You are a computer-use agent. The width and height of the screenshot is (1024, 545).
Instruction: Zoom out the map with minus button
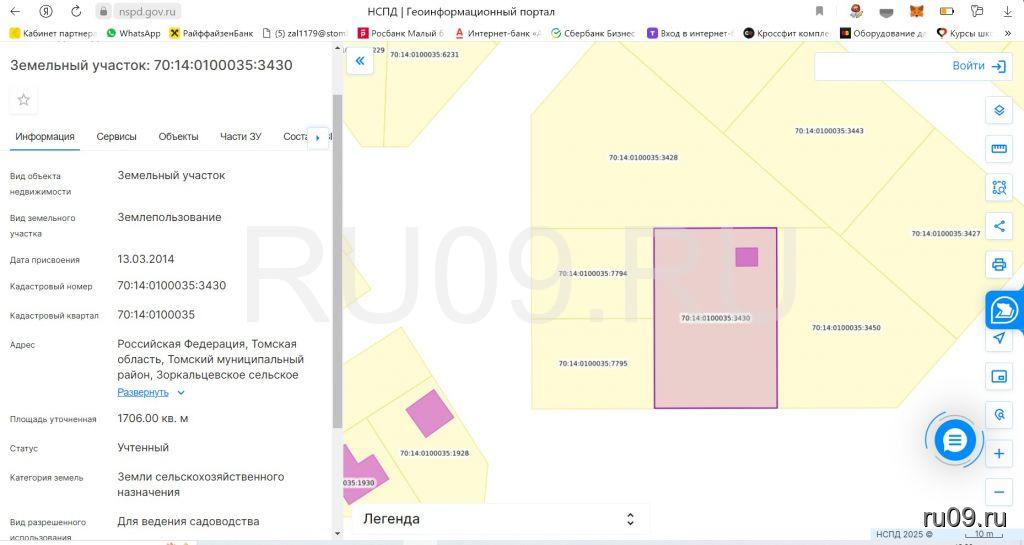[998, 492]
